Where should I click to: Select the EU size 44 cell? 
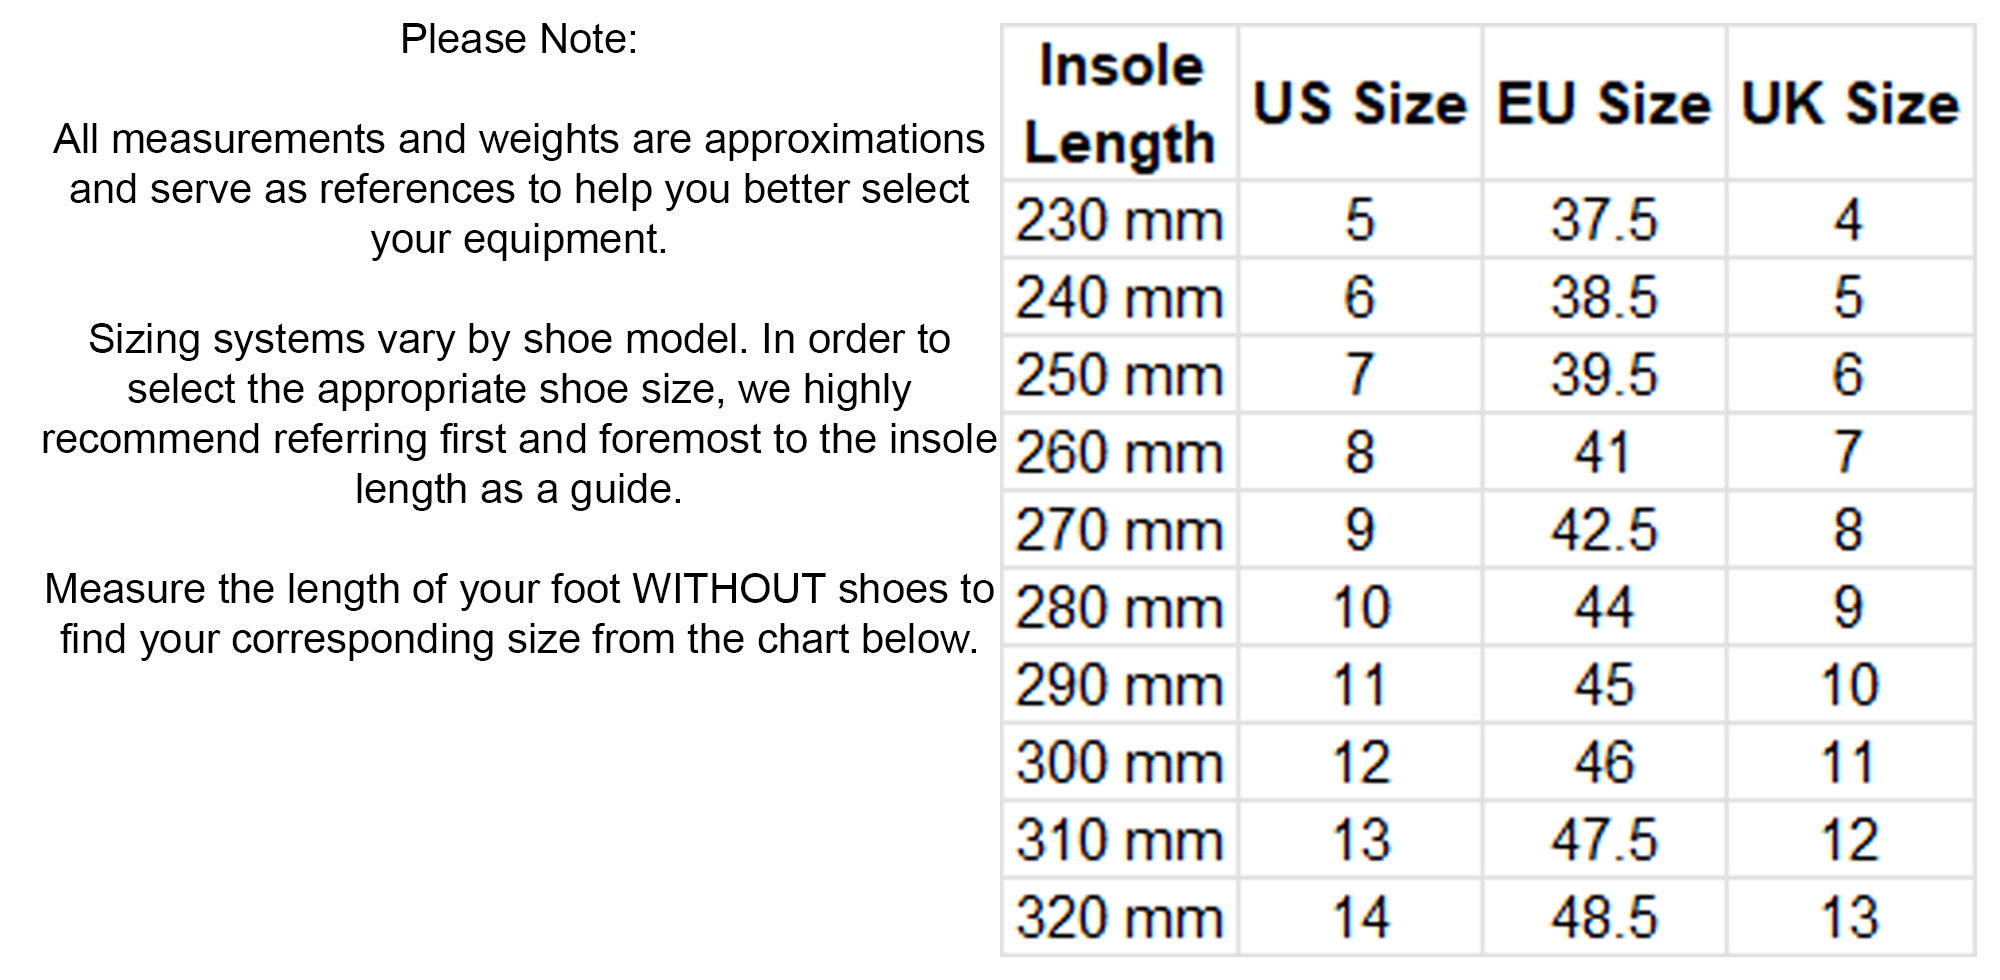tap(1603, 607)
